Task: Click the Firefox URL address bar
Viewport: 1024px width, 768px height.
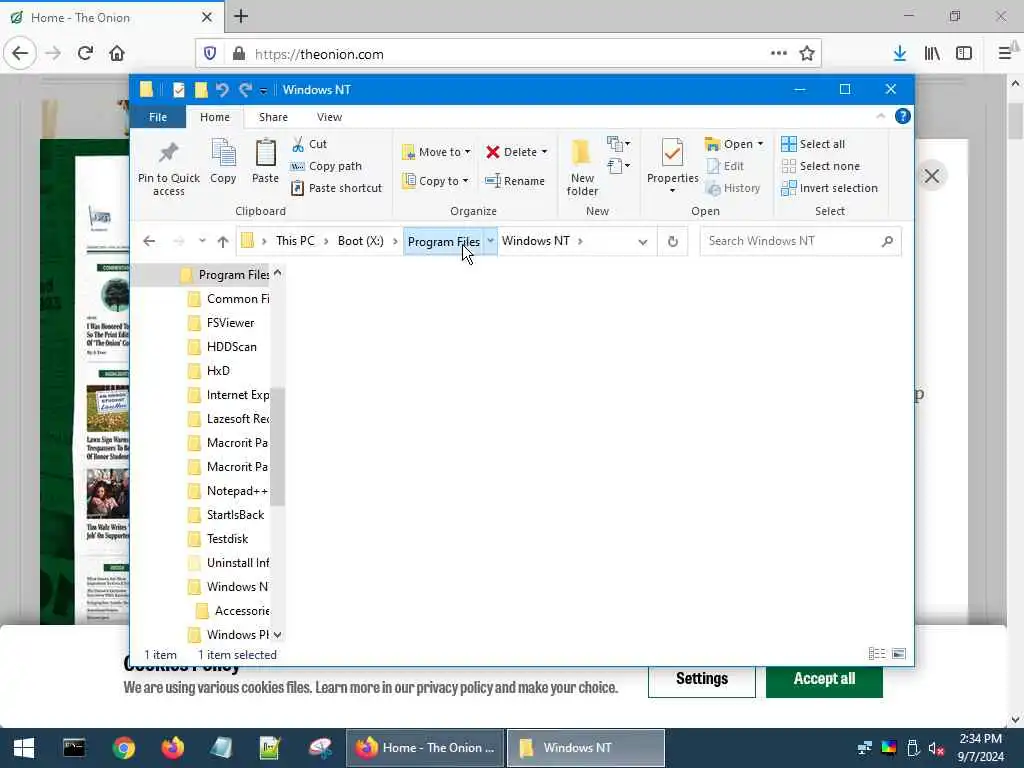Action: pyautogui.click(x=509, y=54)
